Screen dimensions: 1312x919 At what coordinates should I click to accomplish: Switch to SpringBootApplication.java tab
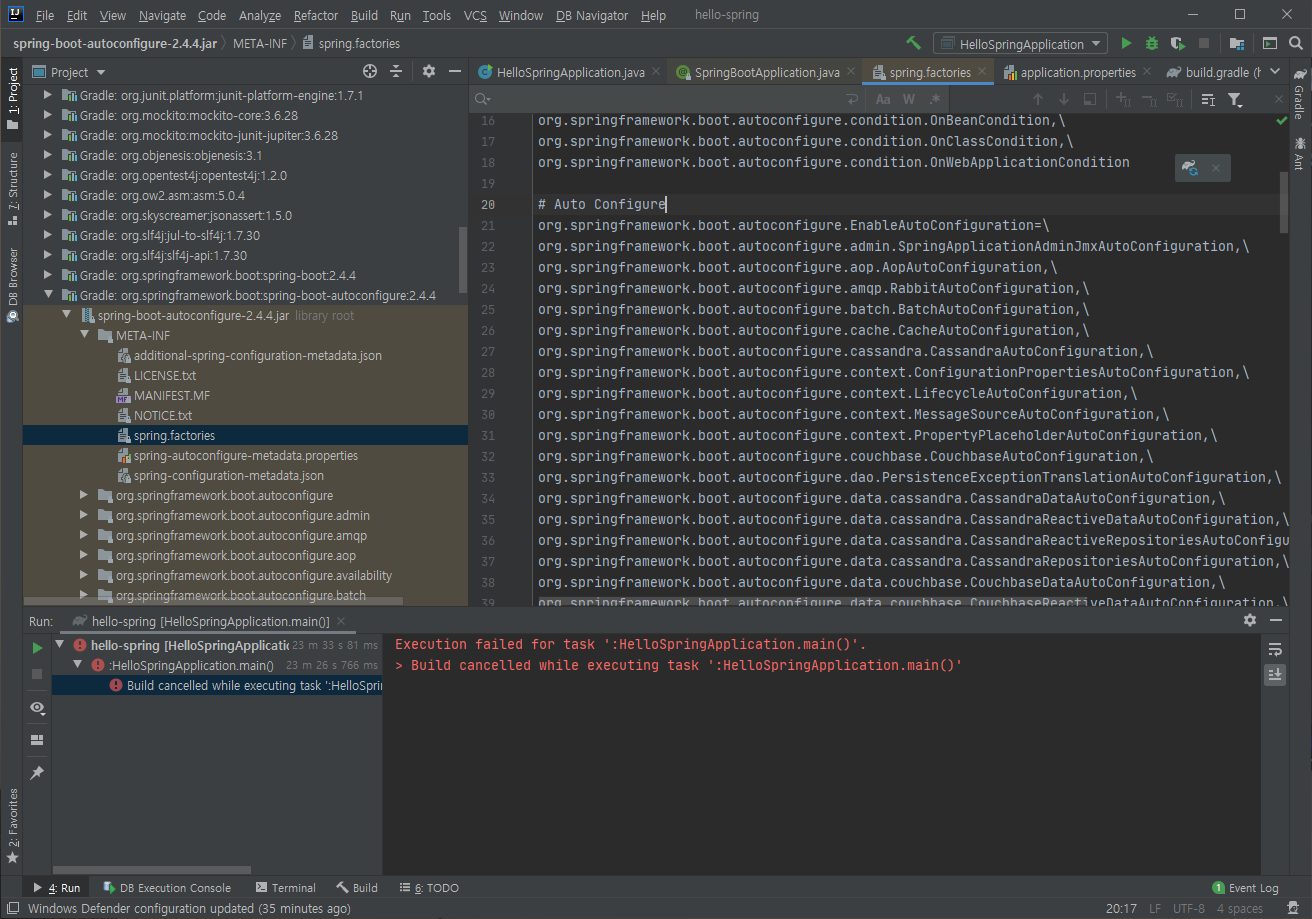click(765, 72)
